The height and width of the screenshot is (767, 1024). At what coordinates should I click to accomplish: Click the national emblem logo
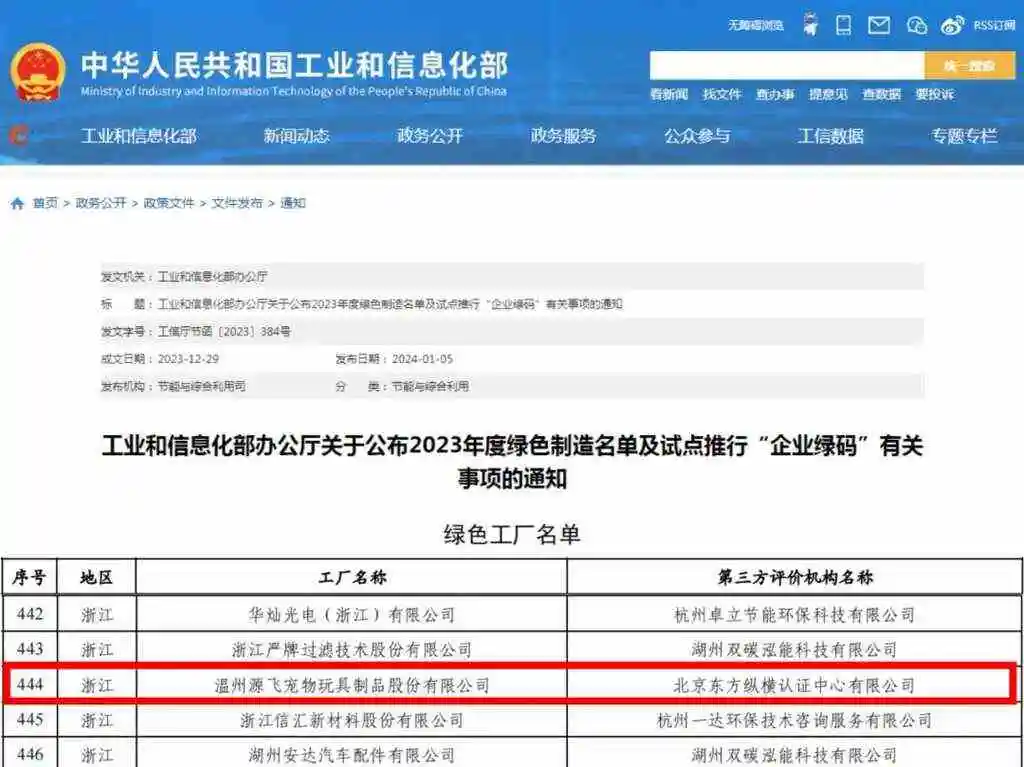(x=38, y=73)
